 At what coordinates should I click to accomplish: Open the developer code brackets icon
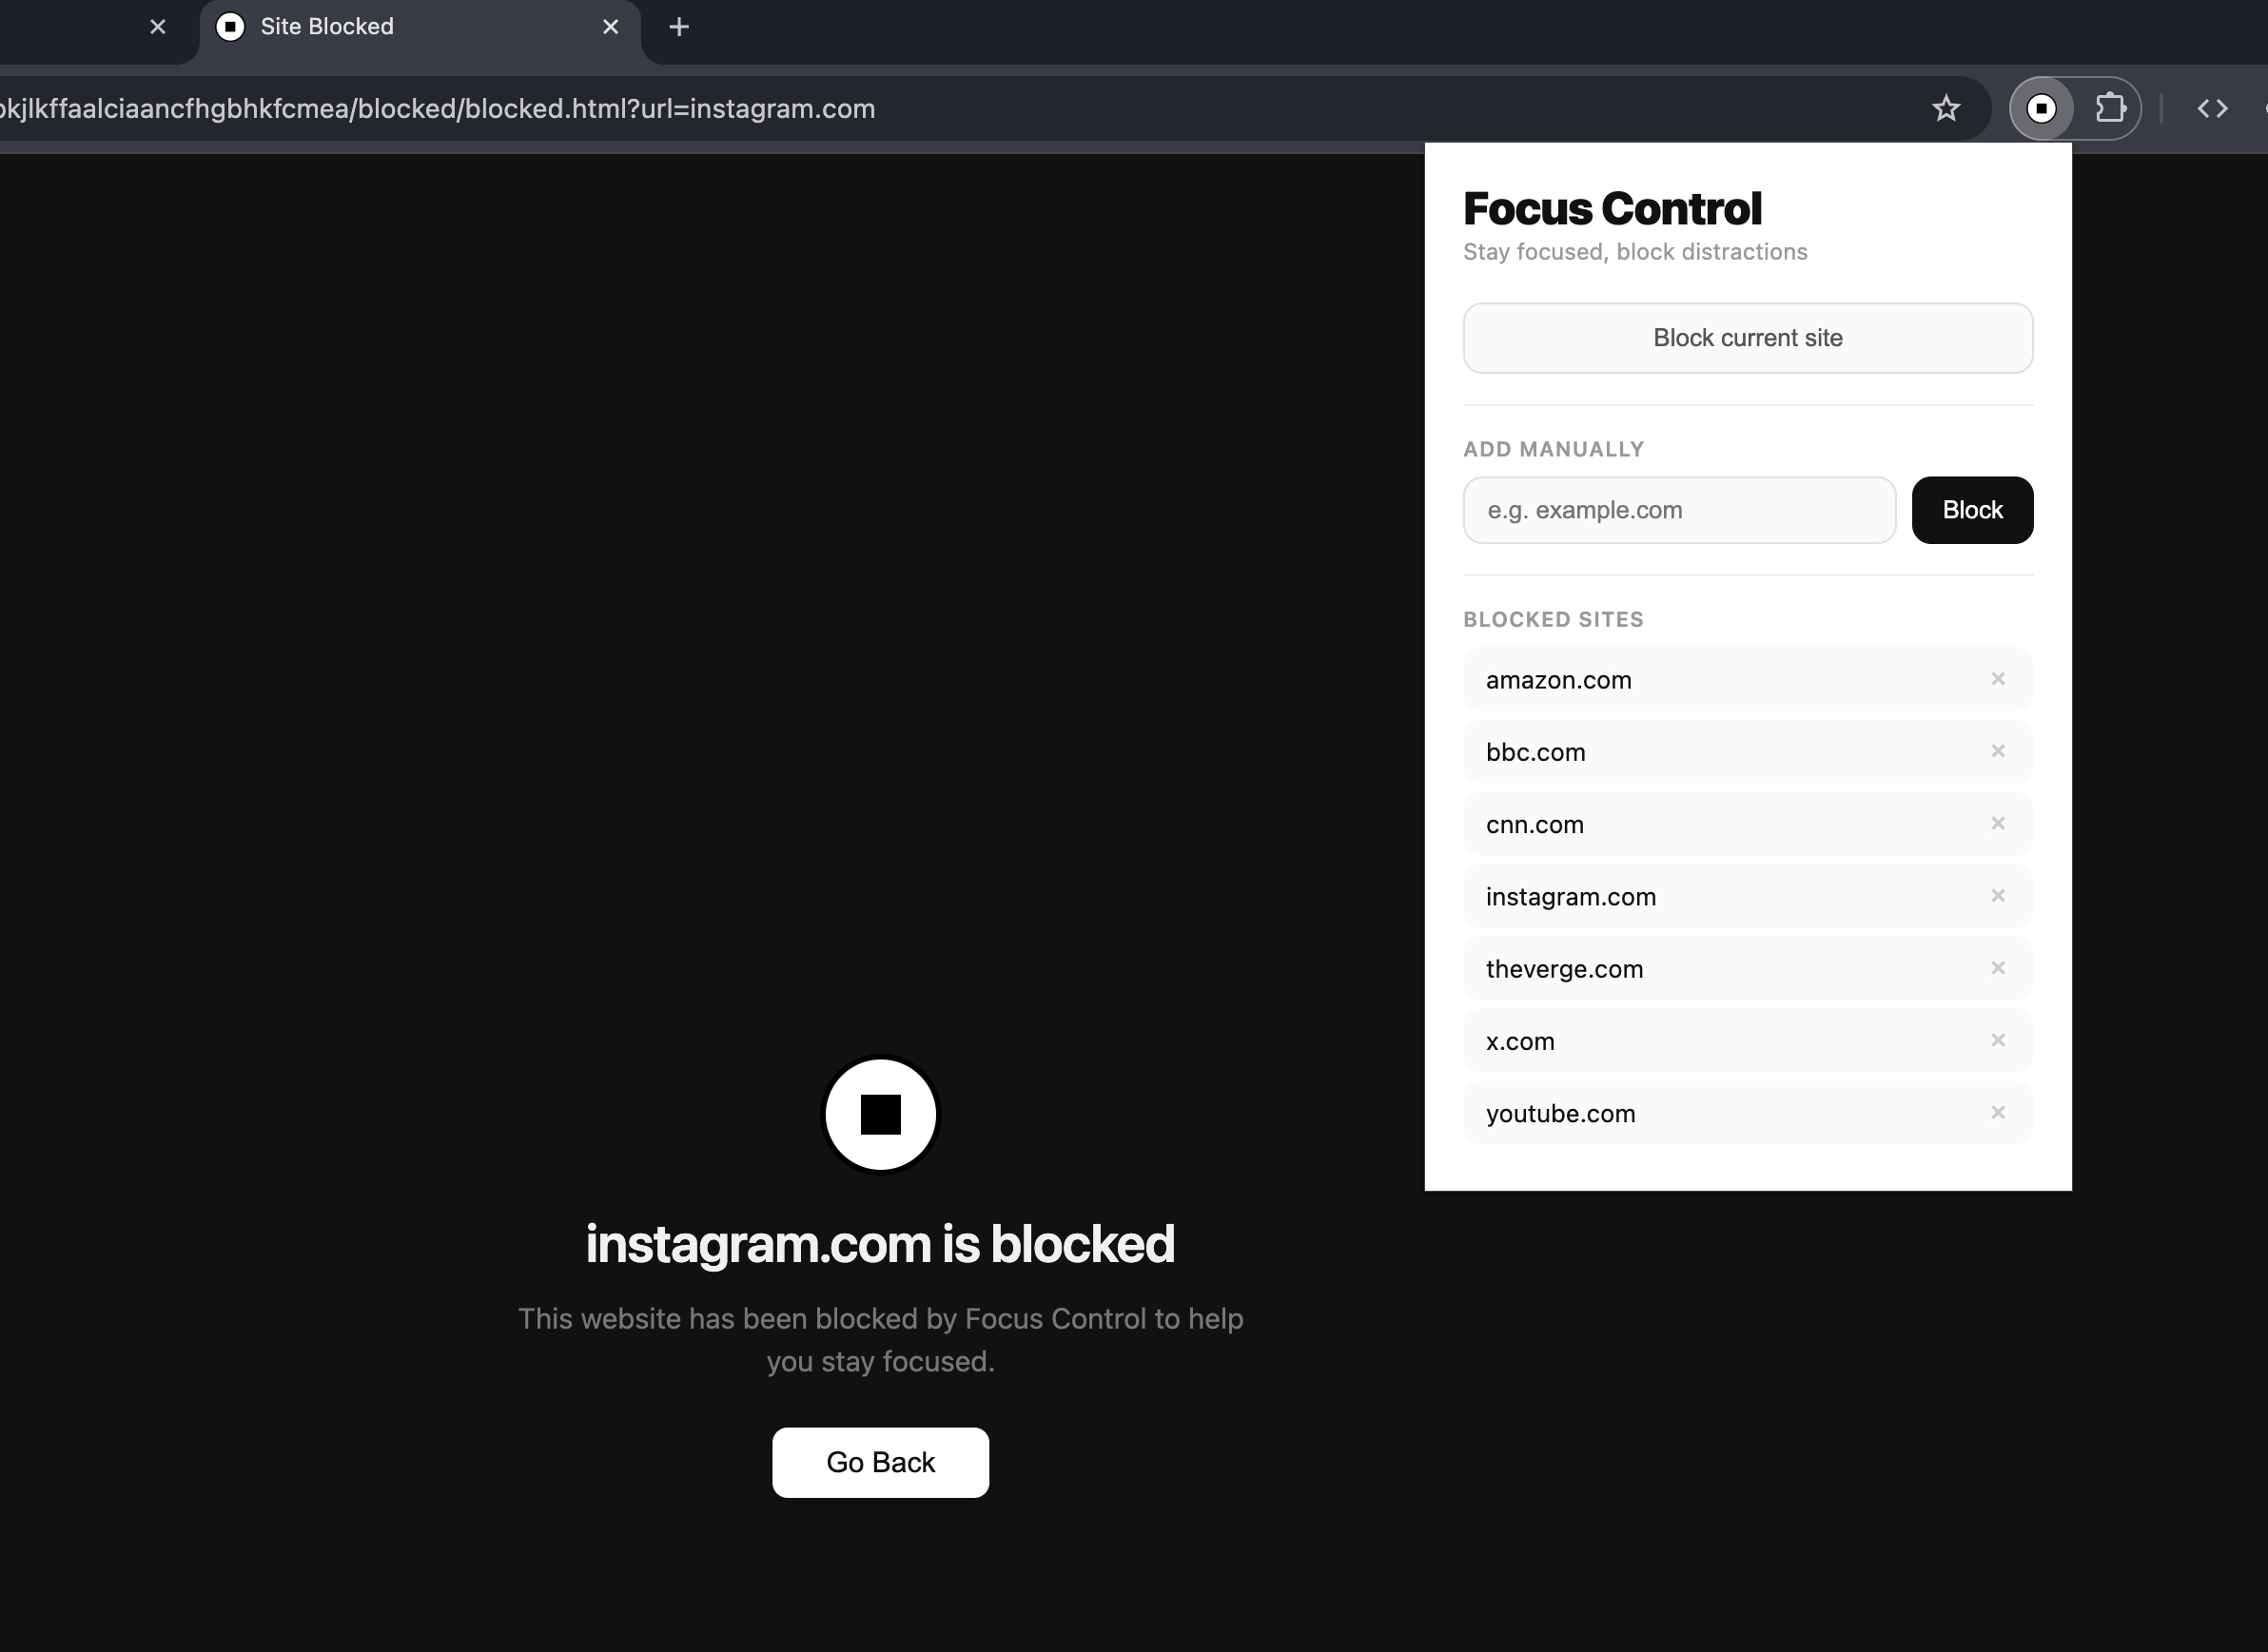click(2212, 108)
